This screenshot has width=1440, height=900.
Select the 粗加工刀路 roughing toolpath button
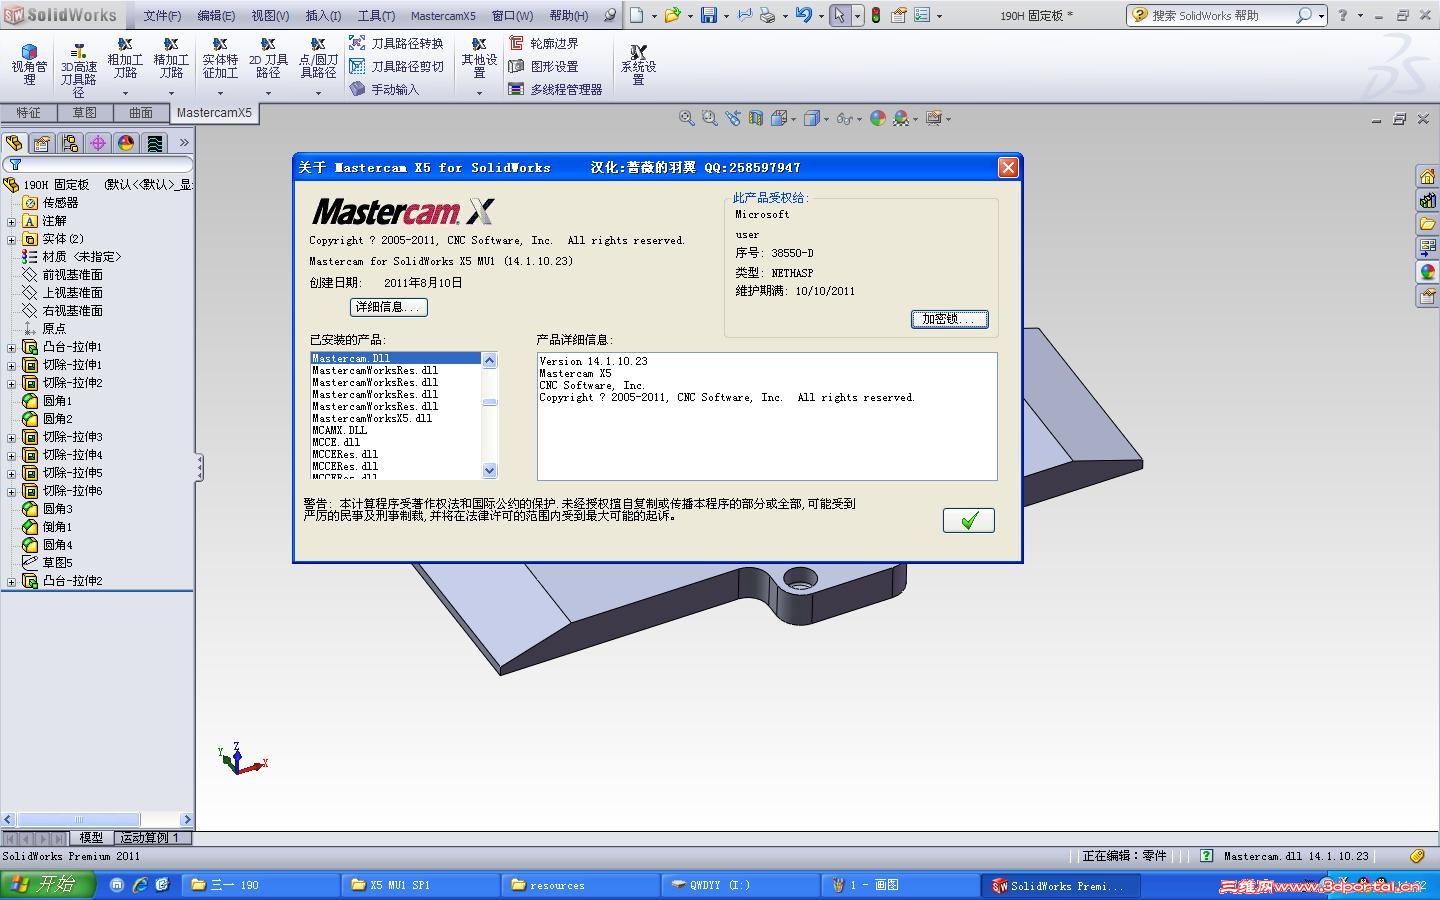click(x=125, y=60)
